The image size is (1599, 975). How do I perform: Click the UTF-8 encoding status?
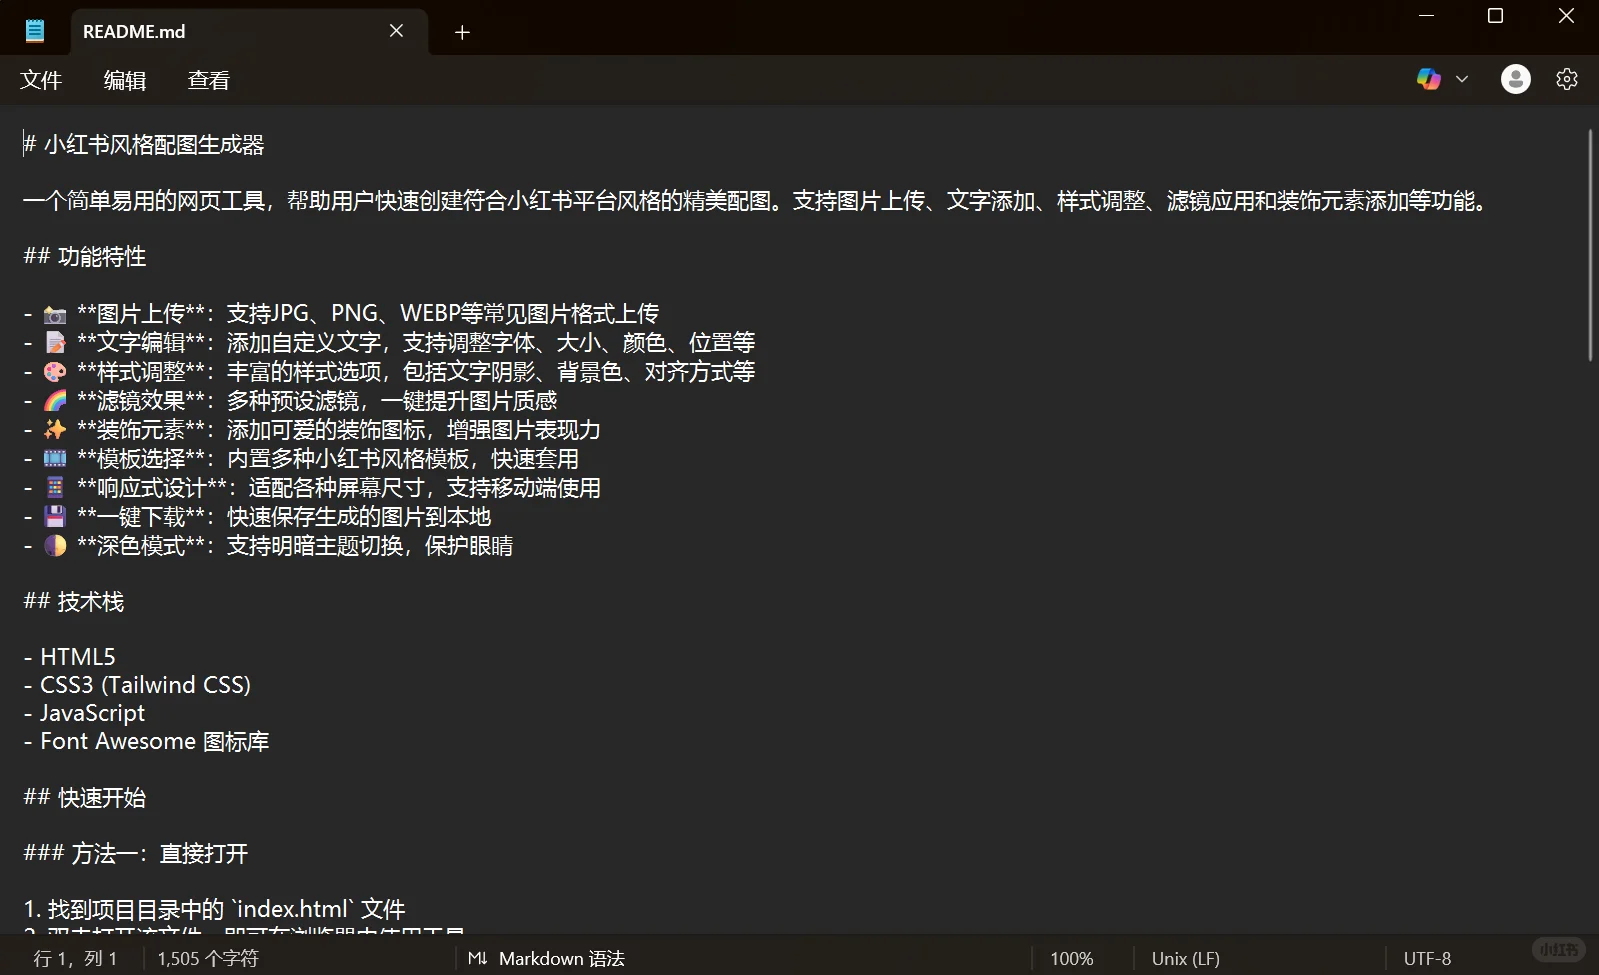tap(1427, 958)
